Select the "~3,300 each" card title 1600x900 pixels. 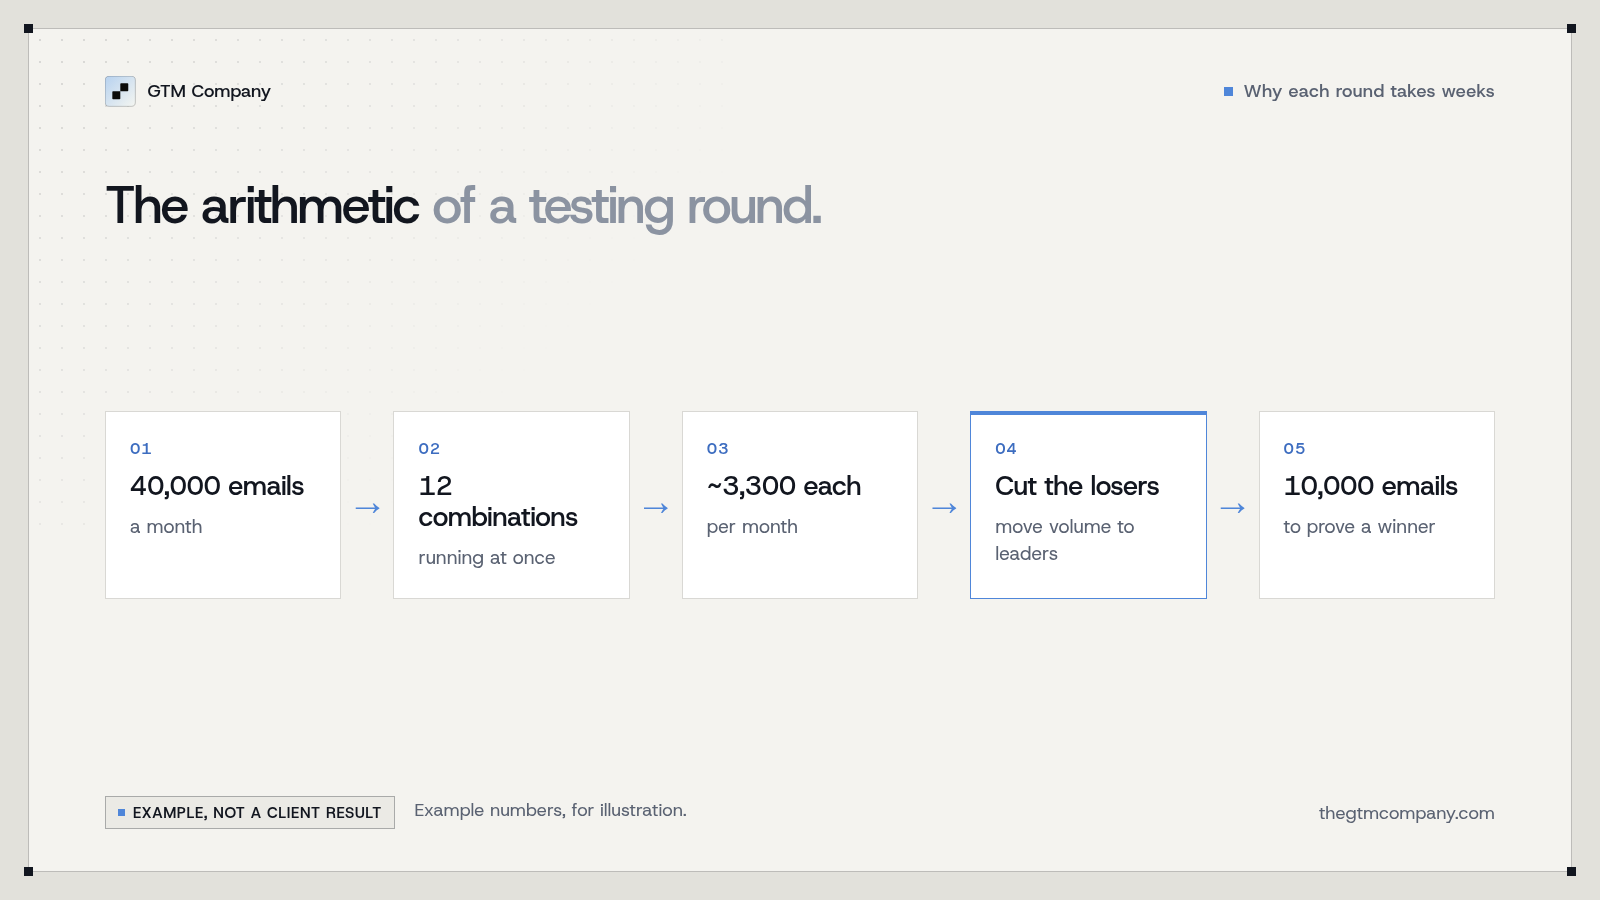tap(784, 486)
